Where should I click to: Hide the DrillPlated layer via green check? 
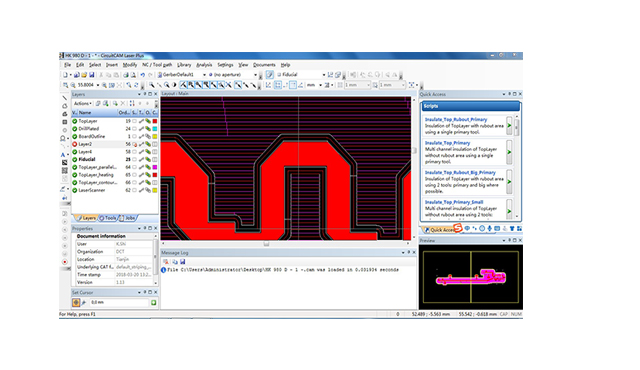click(75, 129)
